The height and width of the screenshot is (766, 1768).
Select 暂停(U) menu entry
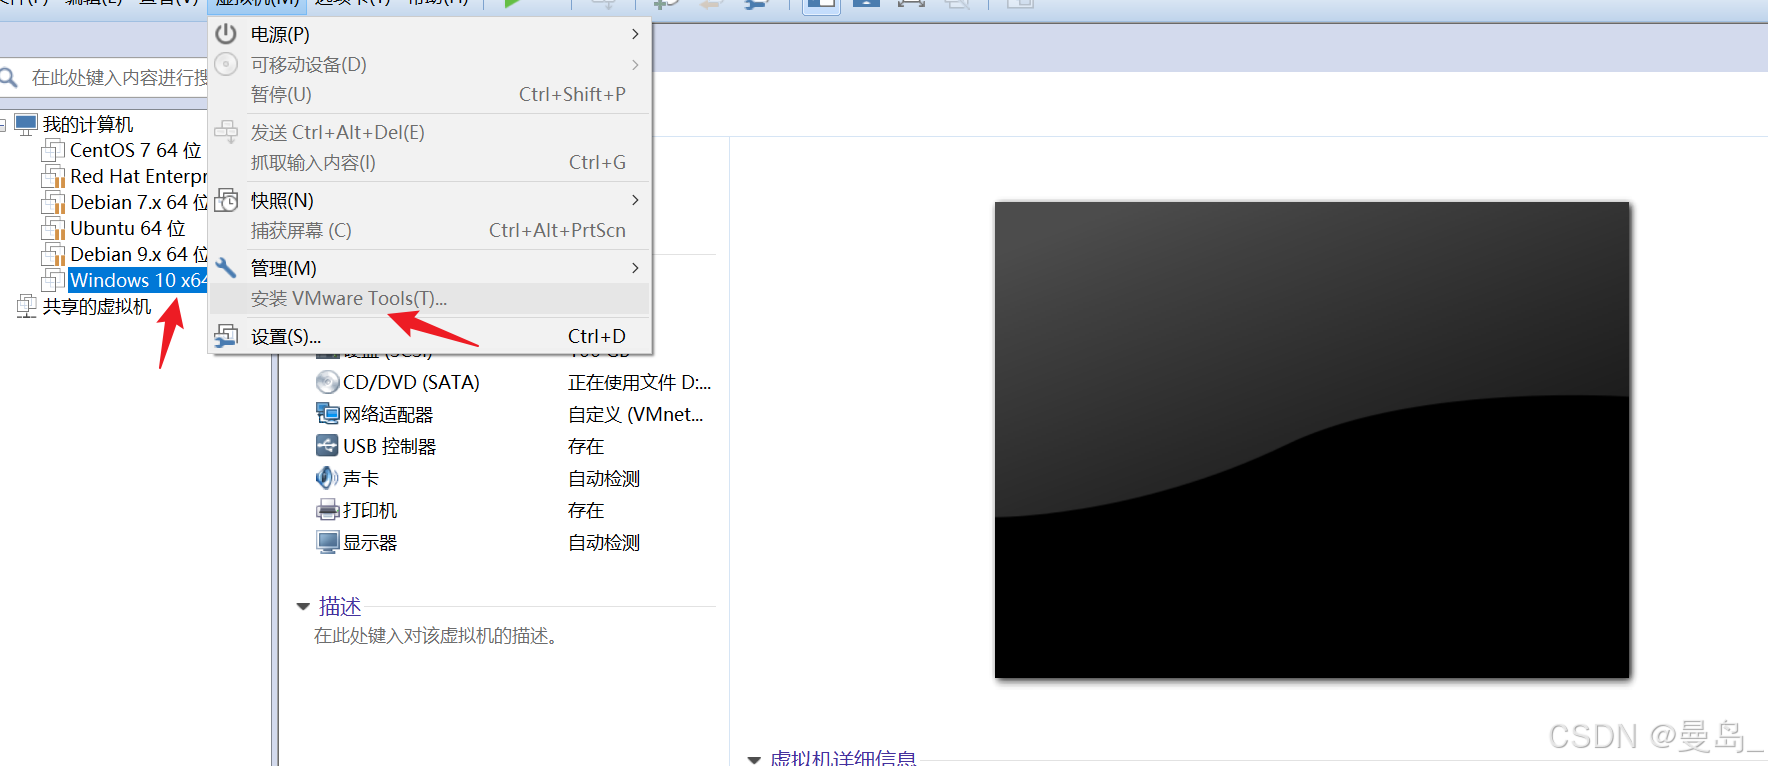pos(430,94)
